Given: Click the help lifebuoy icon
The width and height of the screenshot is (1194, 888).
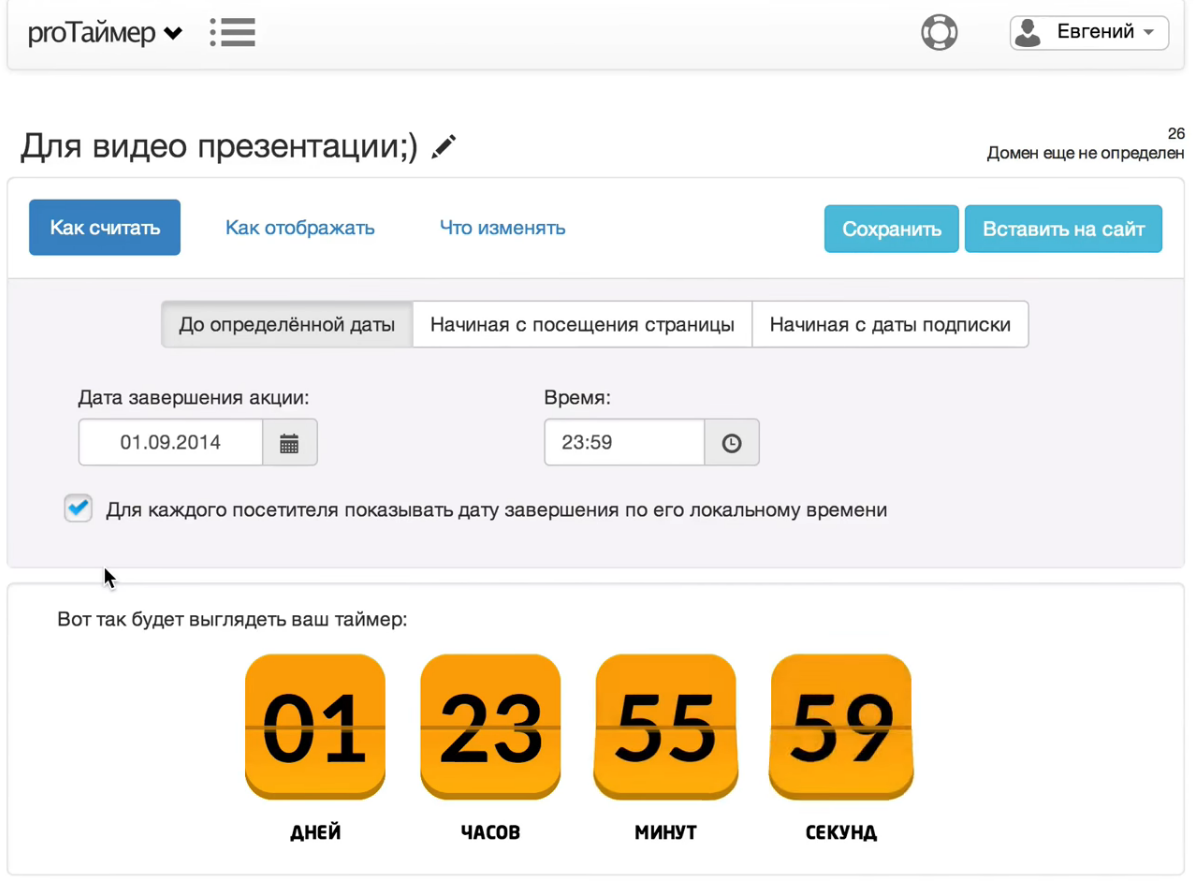Looking at the screenshot, I should [x=939, y=33].
